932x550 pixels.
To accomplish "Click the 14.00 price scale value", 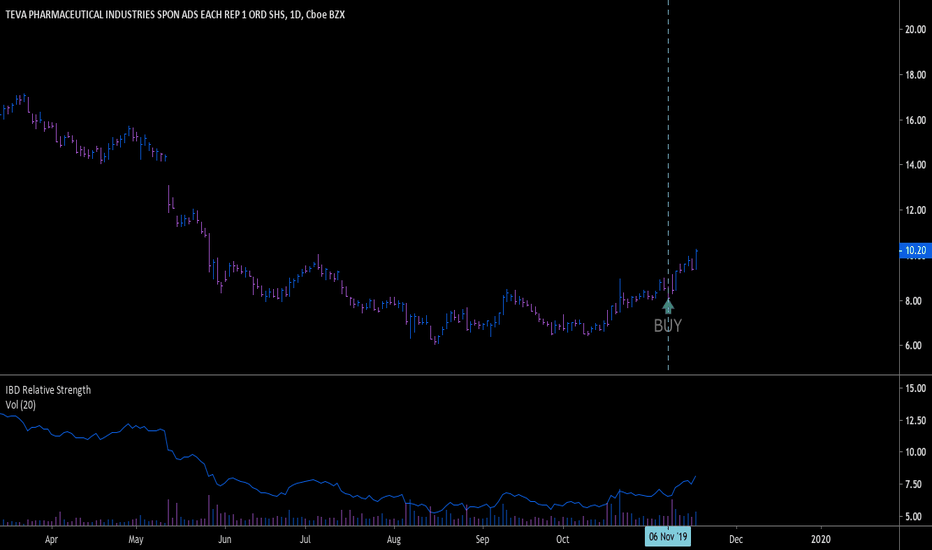I will (915, 165).
